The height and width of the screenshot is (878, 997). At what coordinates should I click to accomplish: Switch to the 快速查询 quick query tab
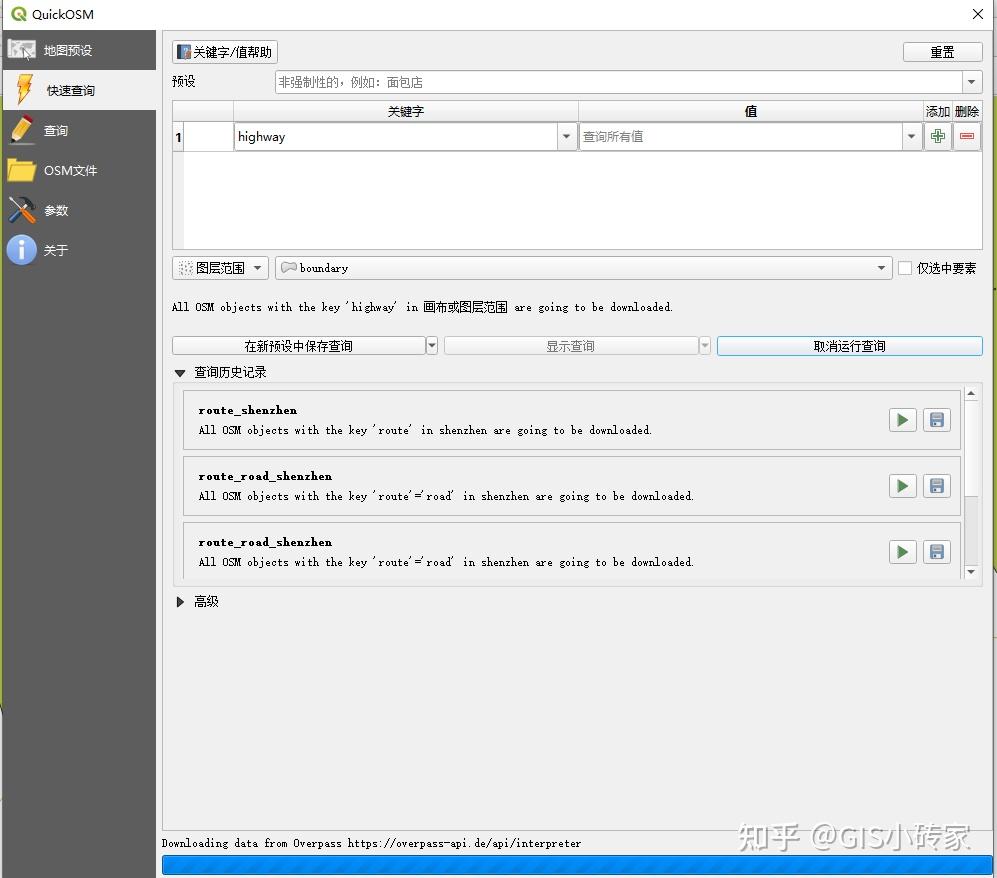[79, 90]
